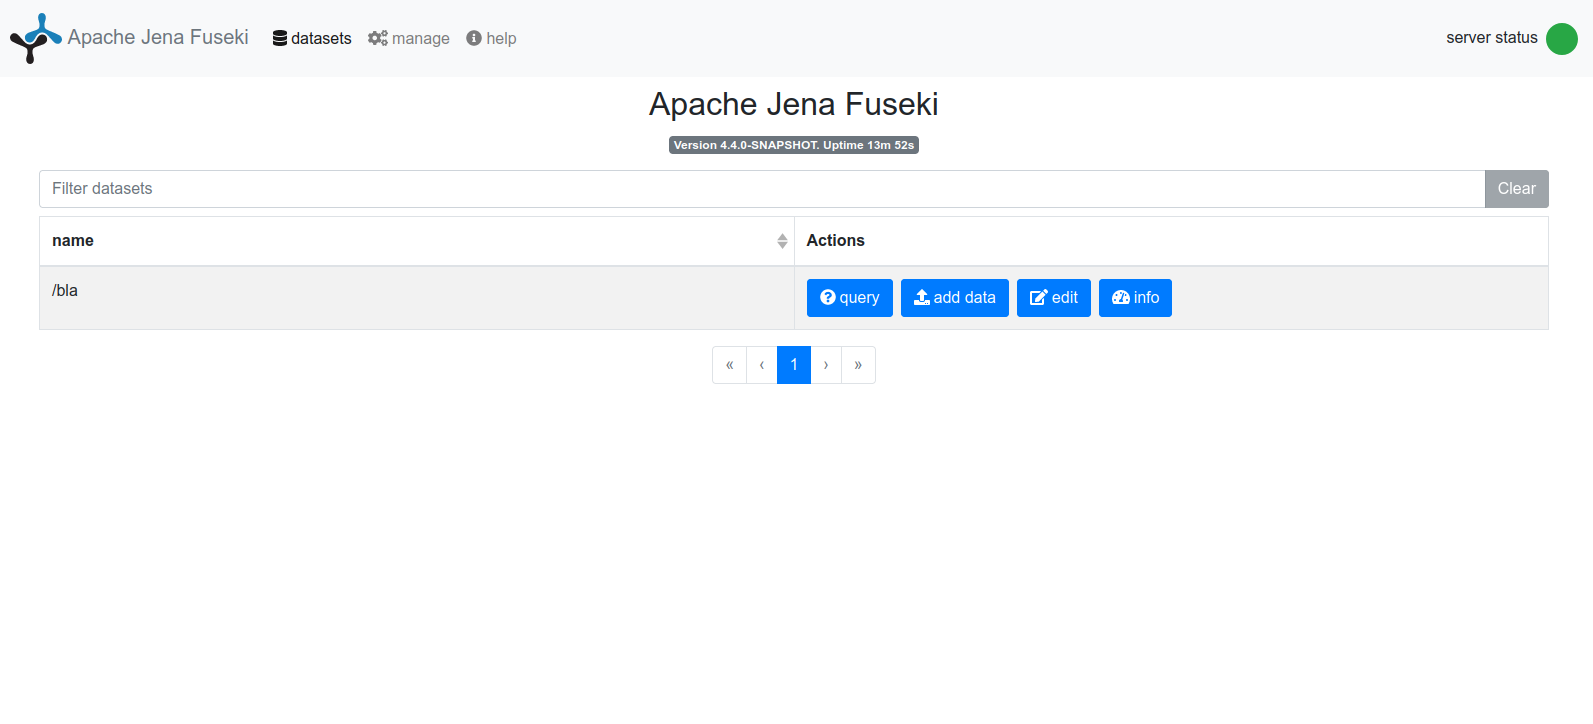Click the Apache Jena Fuseki page heading

pos(794,104)
